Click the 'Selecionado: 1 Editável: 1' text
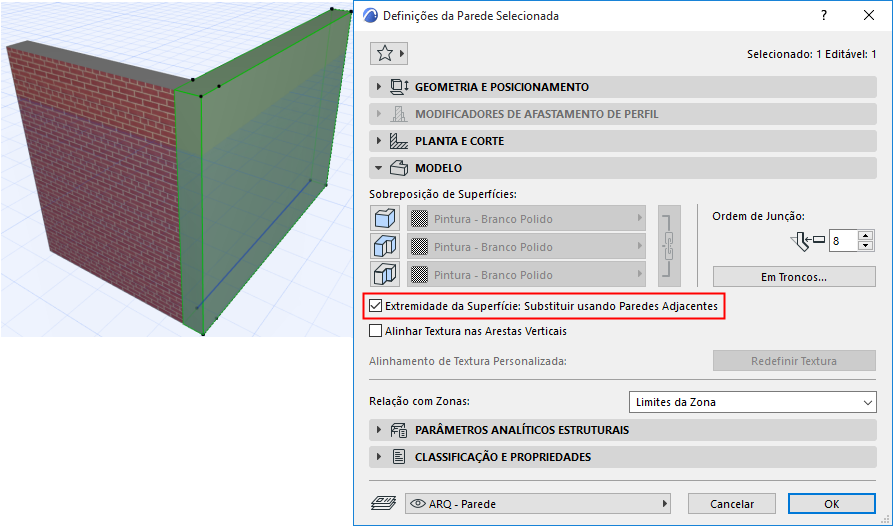The height and width of the screenshot is (526, 893). [812, 55]
